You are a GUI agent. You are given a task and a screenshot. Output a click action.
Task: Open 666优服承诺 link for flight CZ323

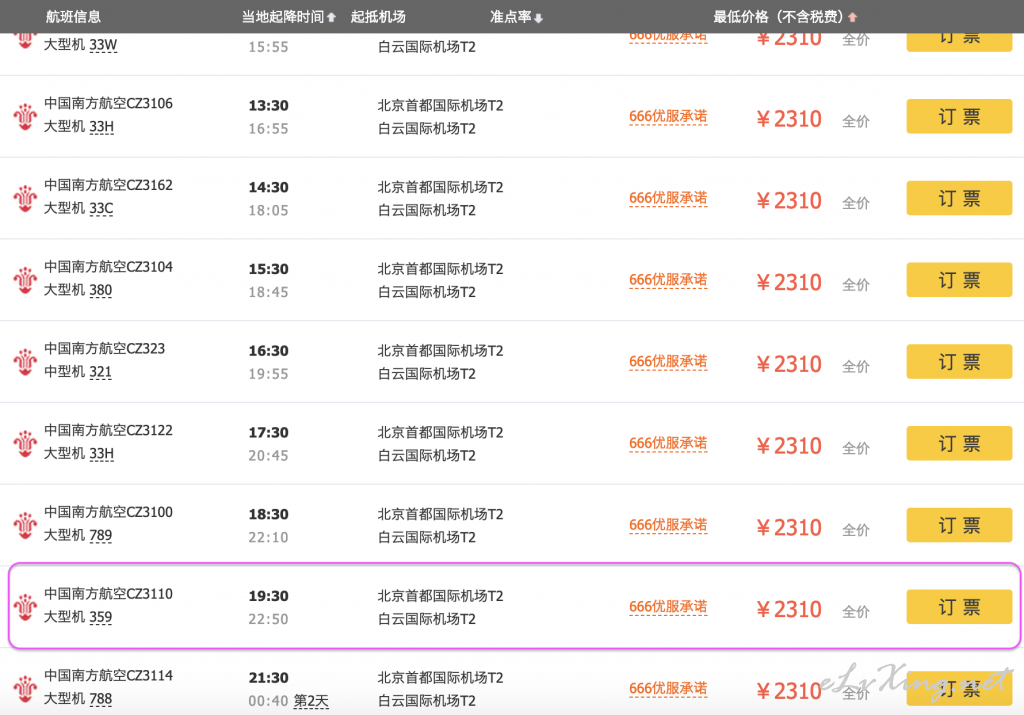tap(668, 361)
